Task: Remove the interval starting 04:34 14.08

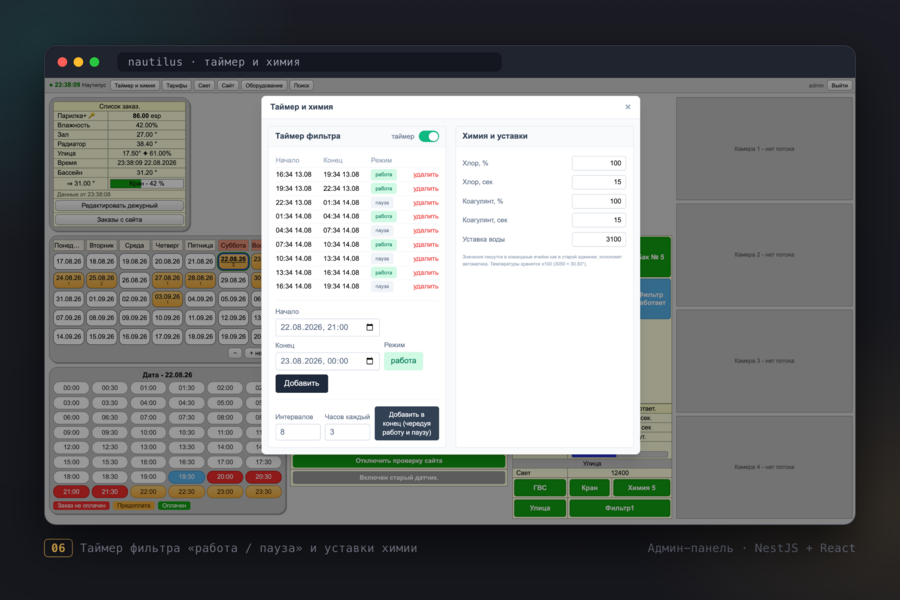Action: click(426, 231)
